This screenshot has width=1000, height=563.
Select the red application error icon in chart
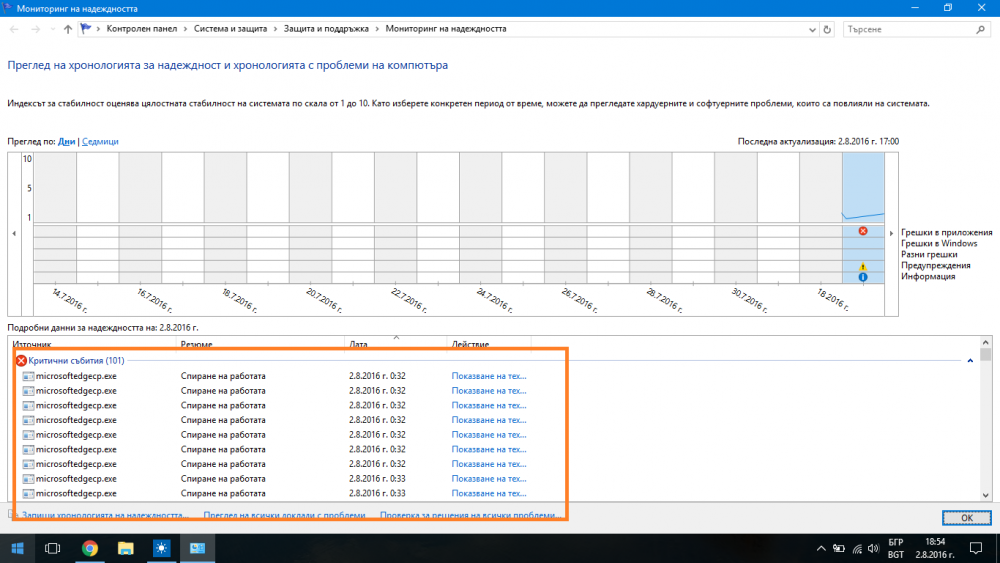coord(863,231)
